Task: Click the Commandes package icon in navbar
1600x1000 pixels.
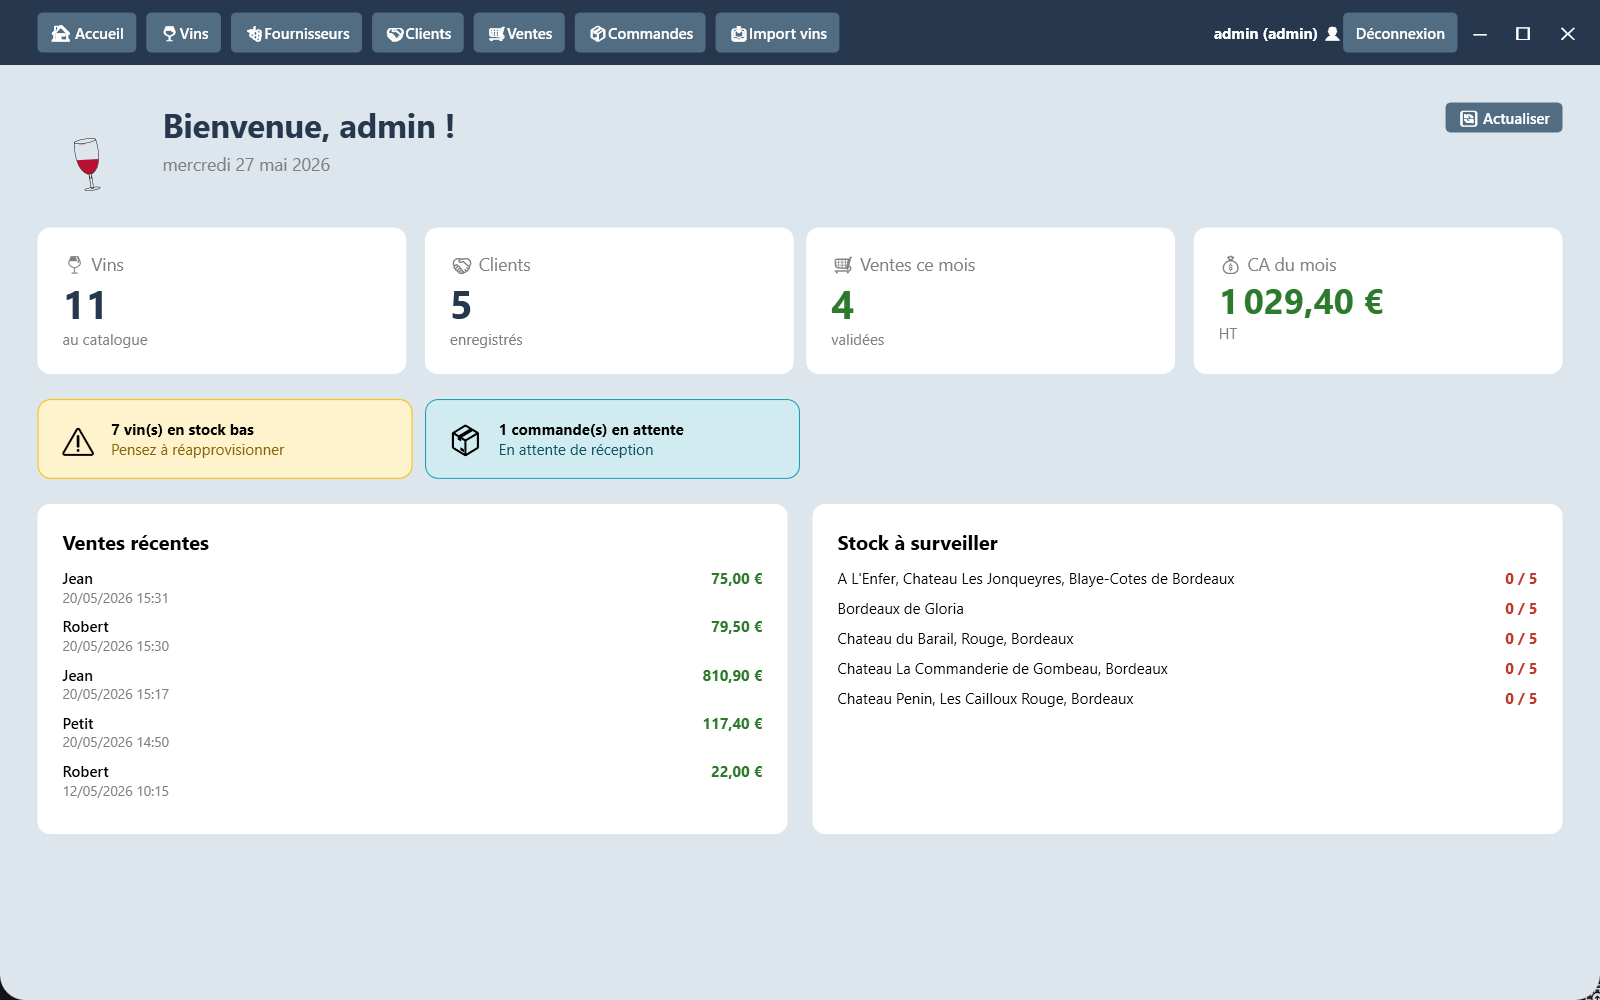Action: 597,34
